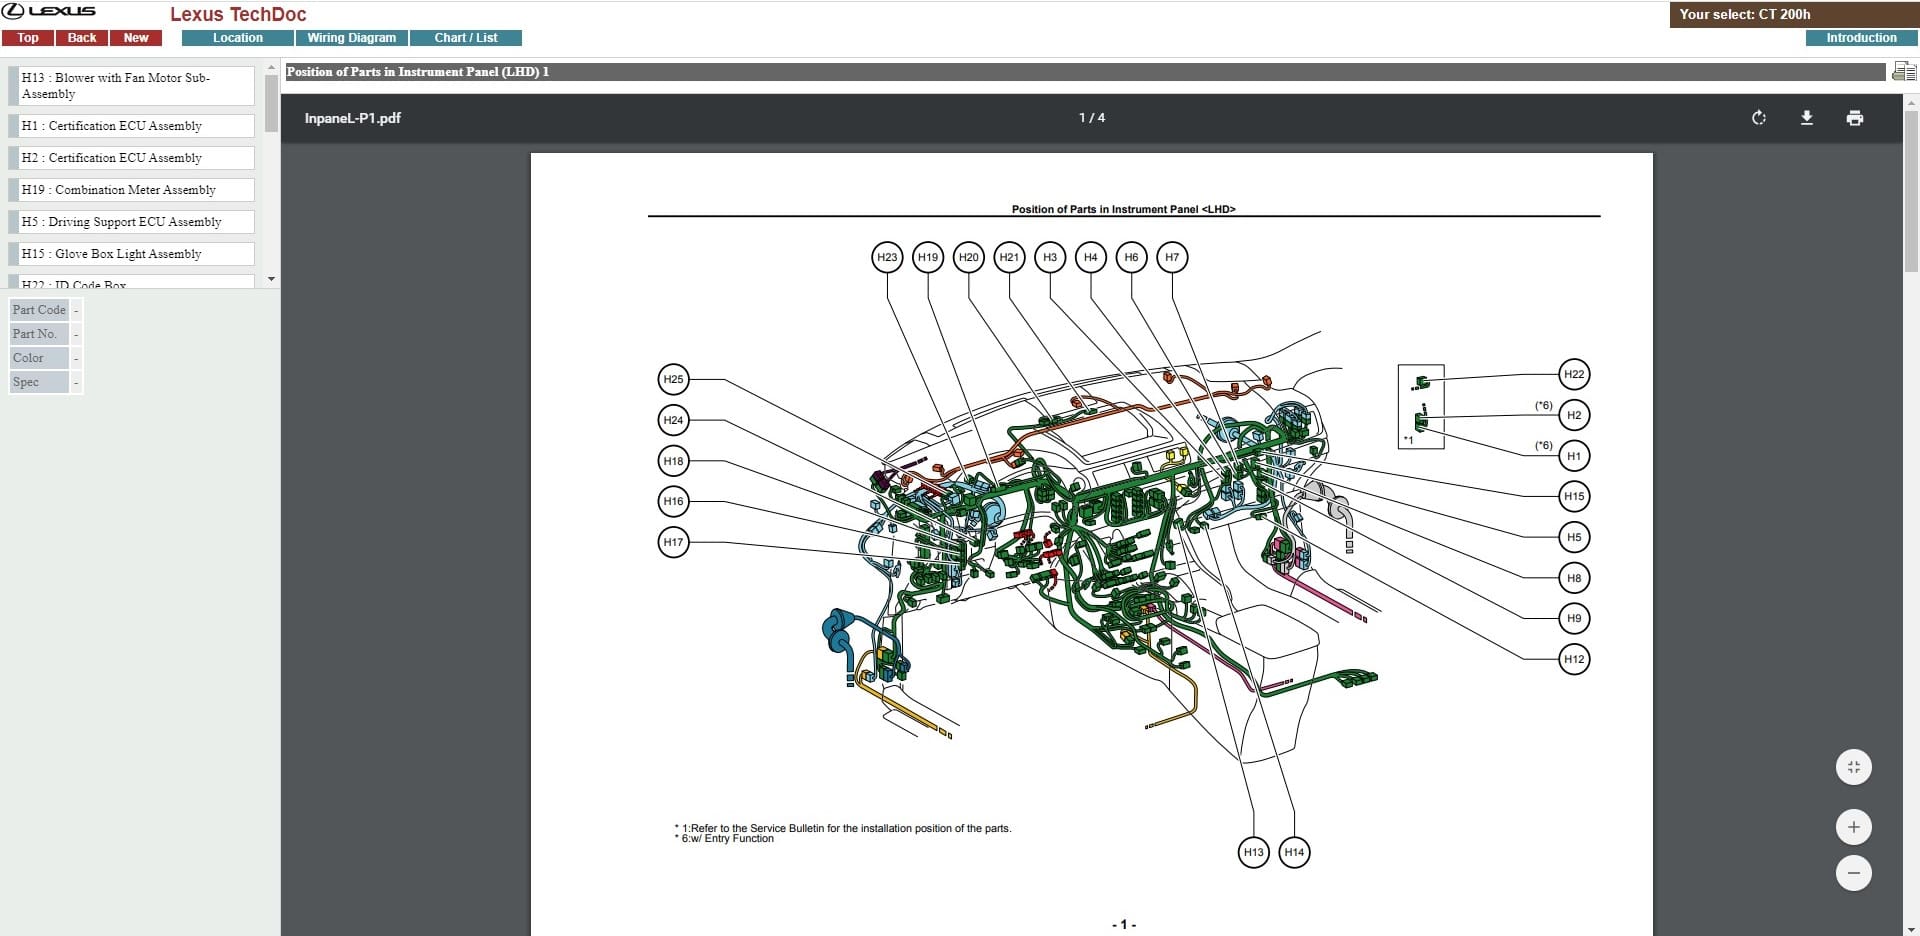Click the H8 callout circle

click(1574, 578)
